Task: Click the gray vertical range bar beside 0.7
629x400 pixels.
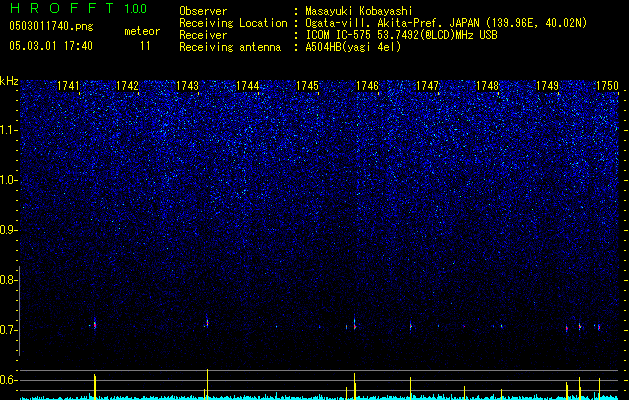Action: (19, 311)
